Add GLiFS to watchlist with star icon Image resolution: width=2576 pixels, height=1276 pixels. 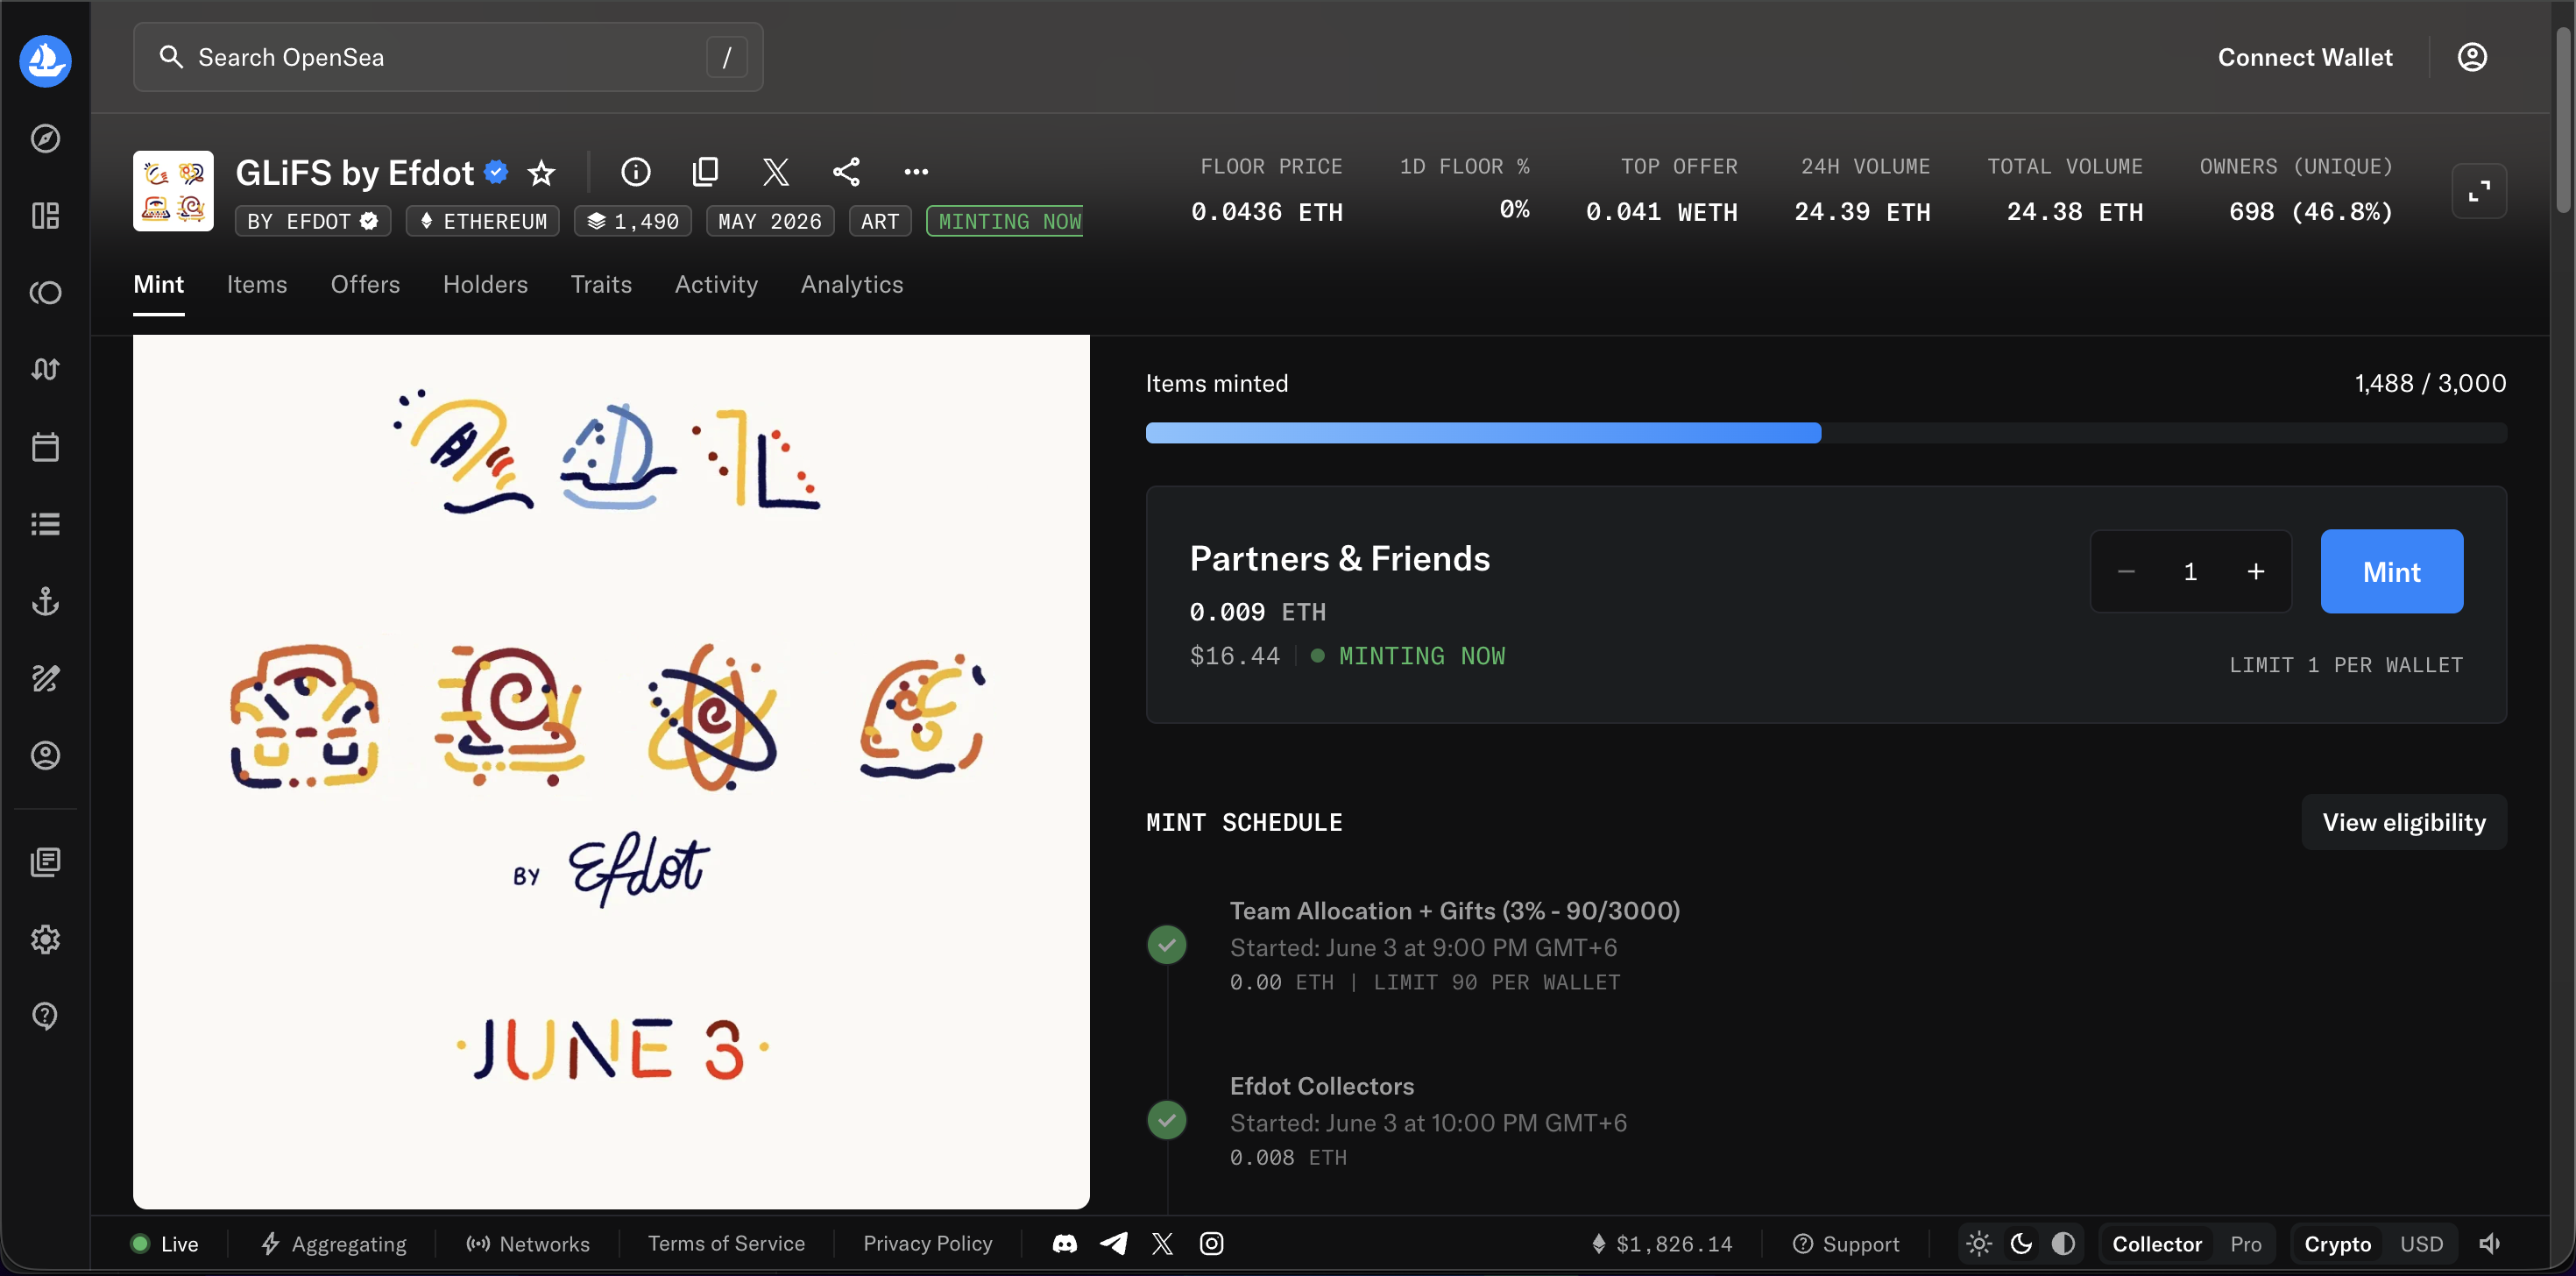[x=541, y=173]
